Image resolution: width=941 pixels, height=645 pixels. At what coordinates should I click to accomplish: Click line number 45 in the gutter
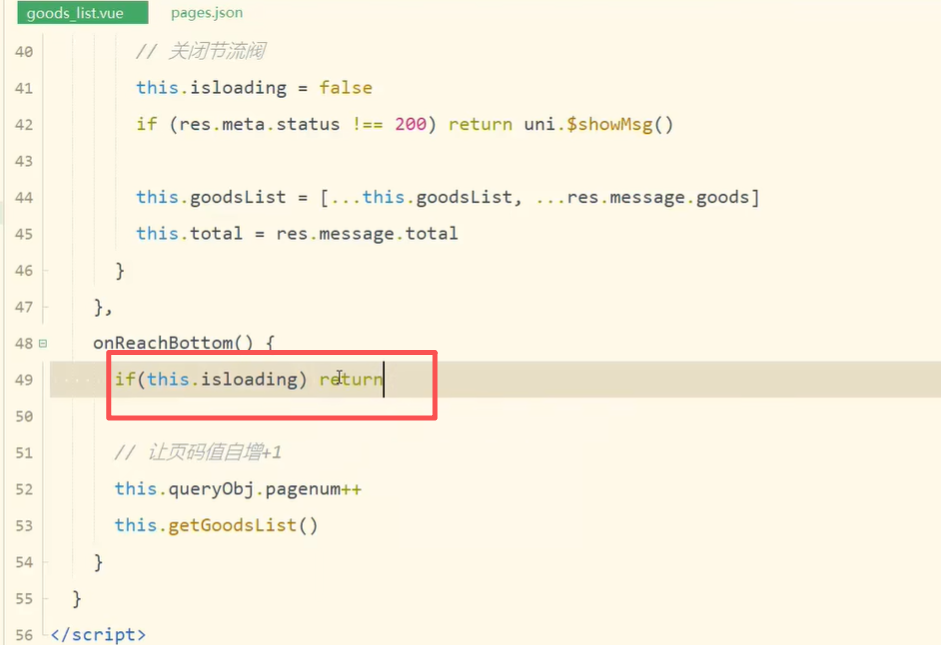click(x=24, y=234)
